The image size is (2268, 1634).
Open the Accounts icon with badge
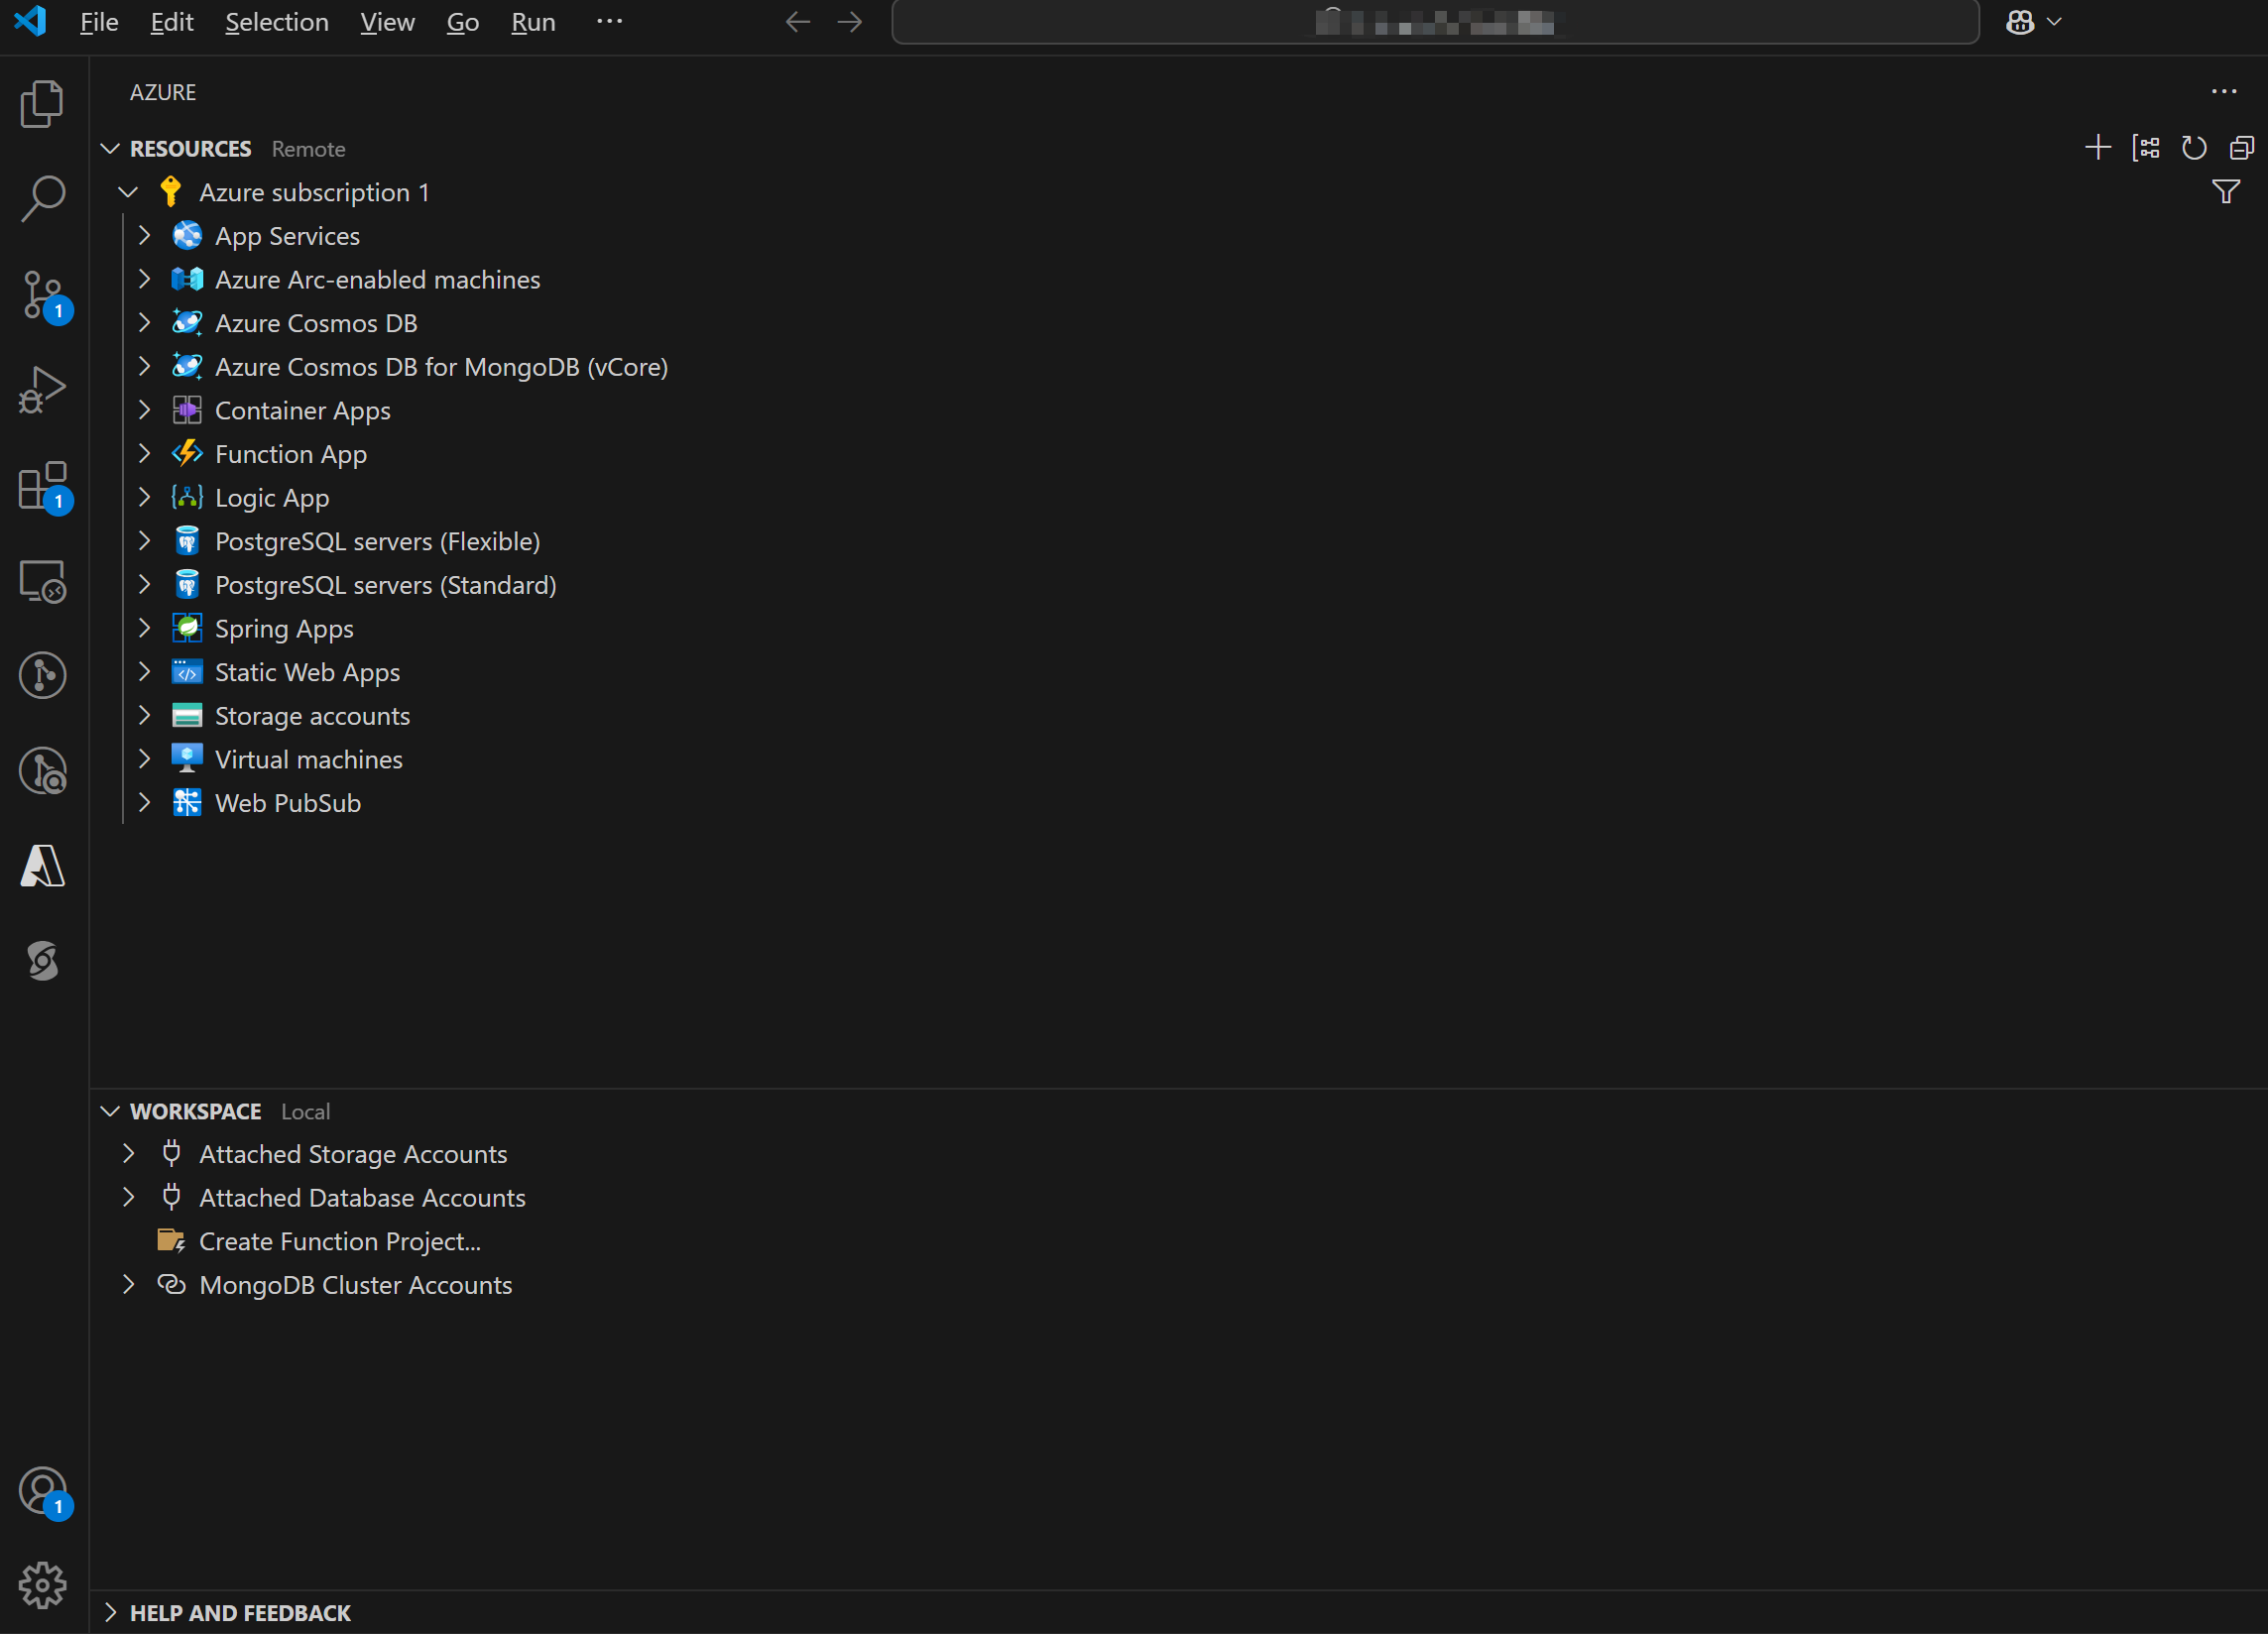click(x=42, y=1491)
